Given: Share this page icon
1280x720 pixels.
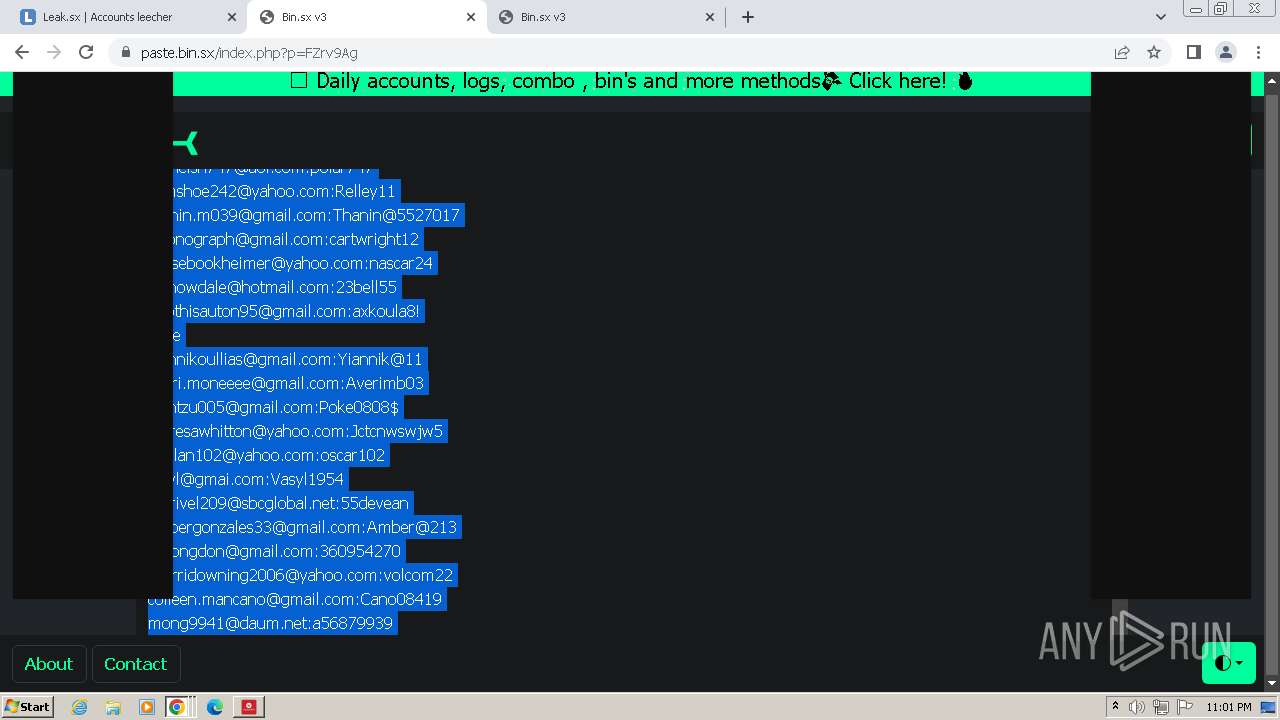Looking at the screenshot, I should pos(1122,52).
